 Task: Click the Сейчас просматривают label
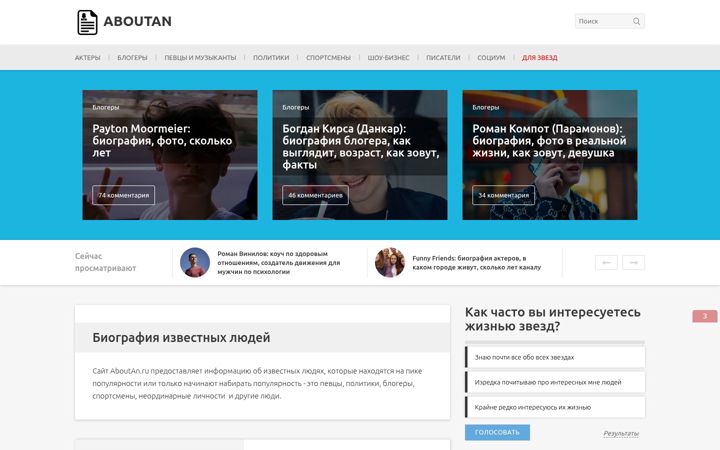106,262
